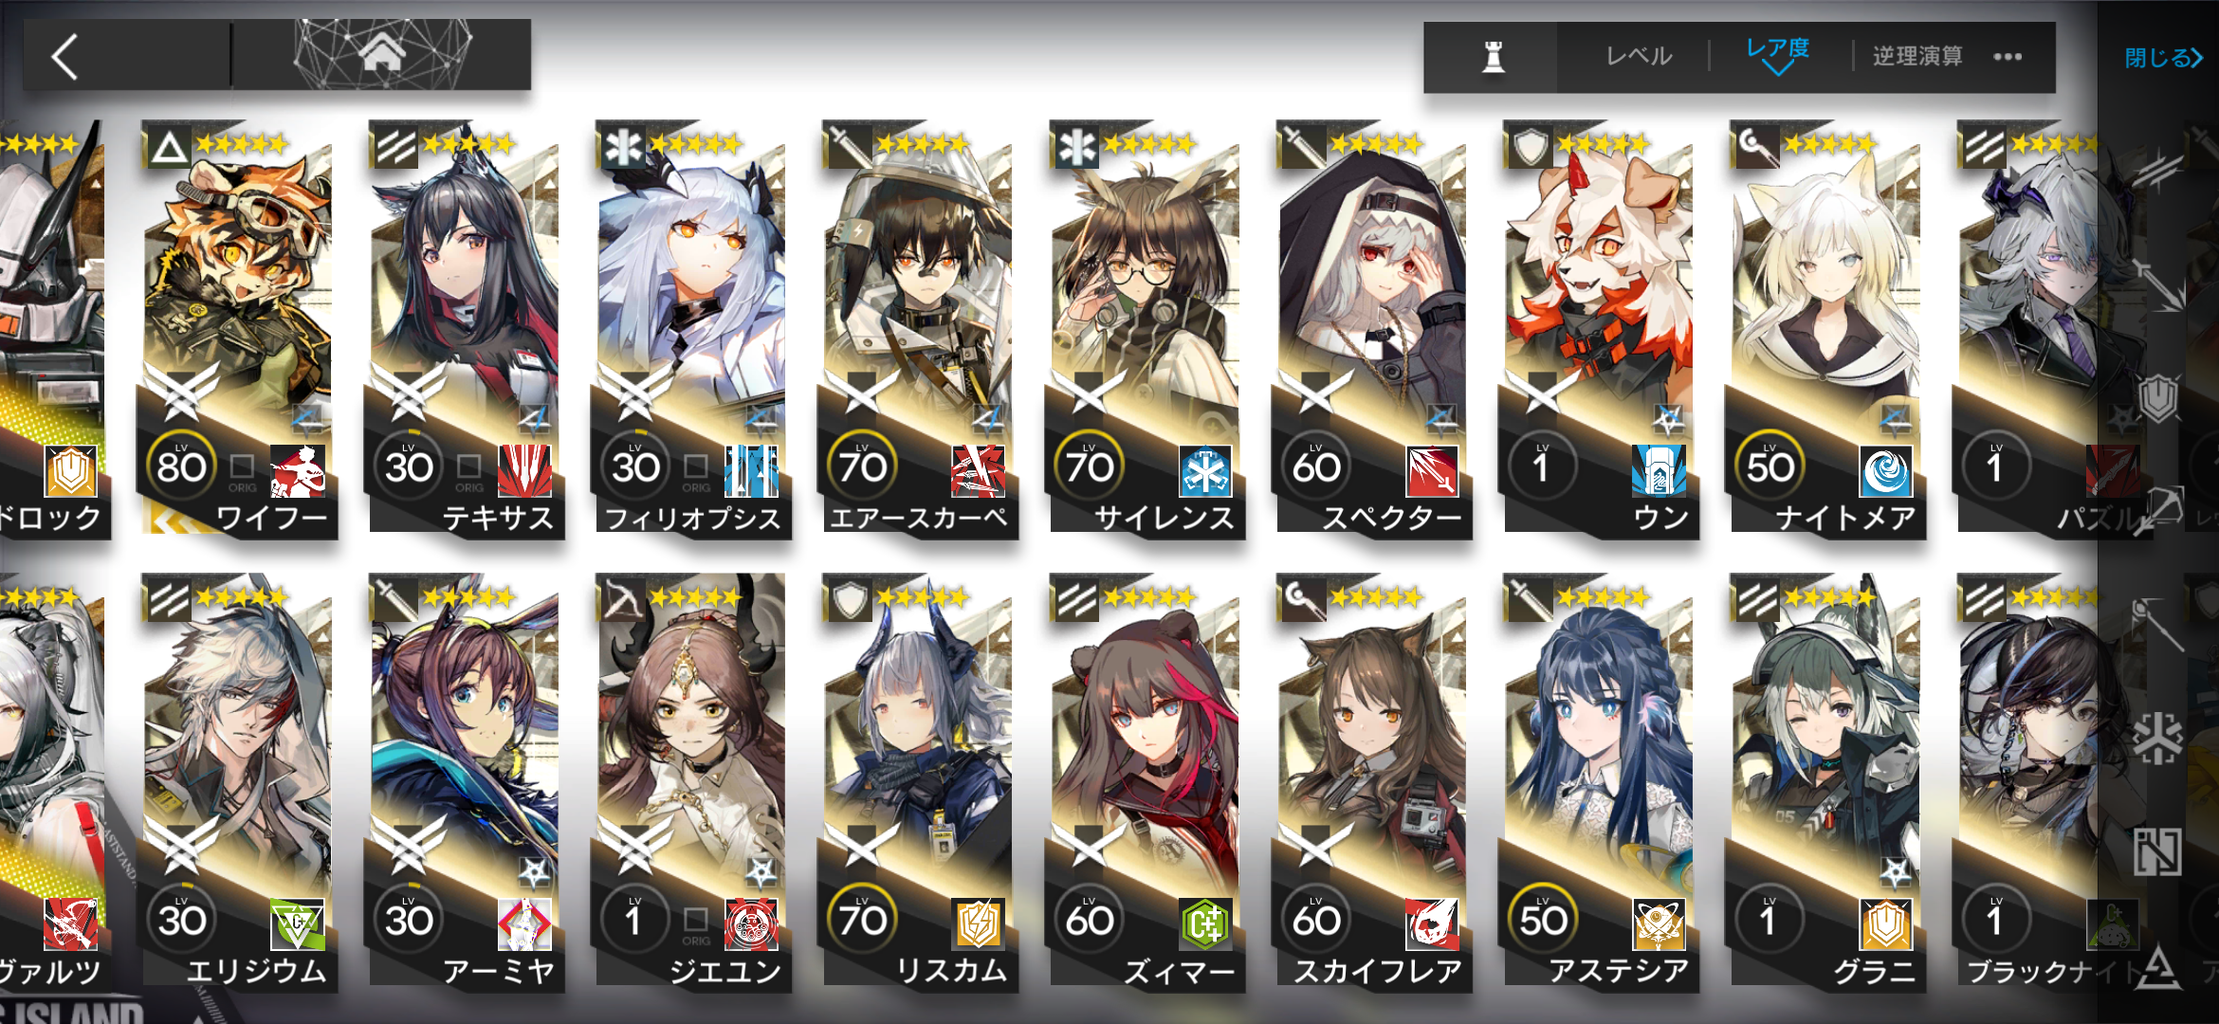Filter by Vanguard class in sidebar
Viewport: 2219px width, 1024px height.
coord(2158,169)
